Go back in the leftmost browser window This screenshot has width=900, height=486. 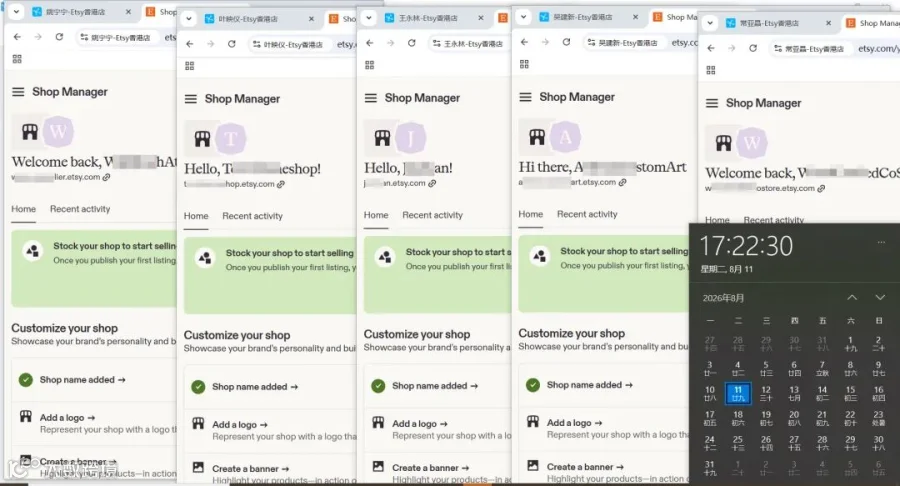click(x=17, y=37)
